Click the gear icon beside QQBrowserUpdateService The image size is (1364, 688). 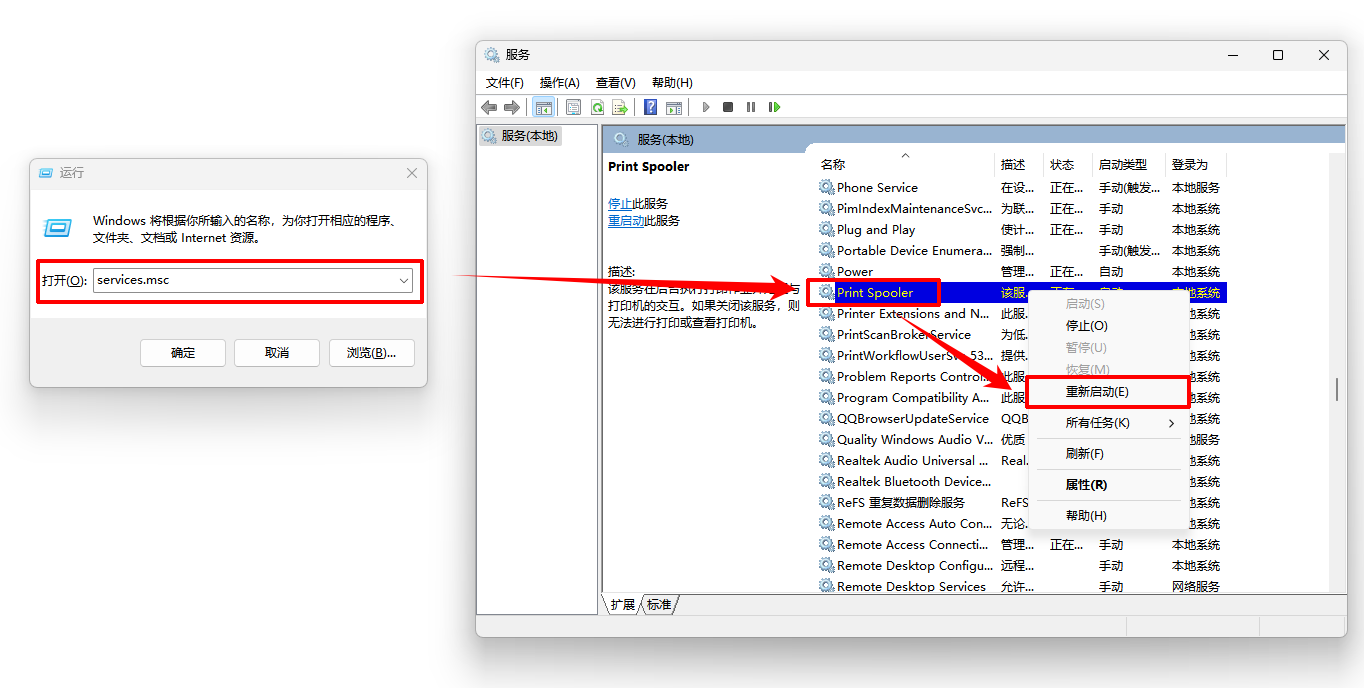pos(826,418)
